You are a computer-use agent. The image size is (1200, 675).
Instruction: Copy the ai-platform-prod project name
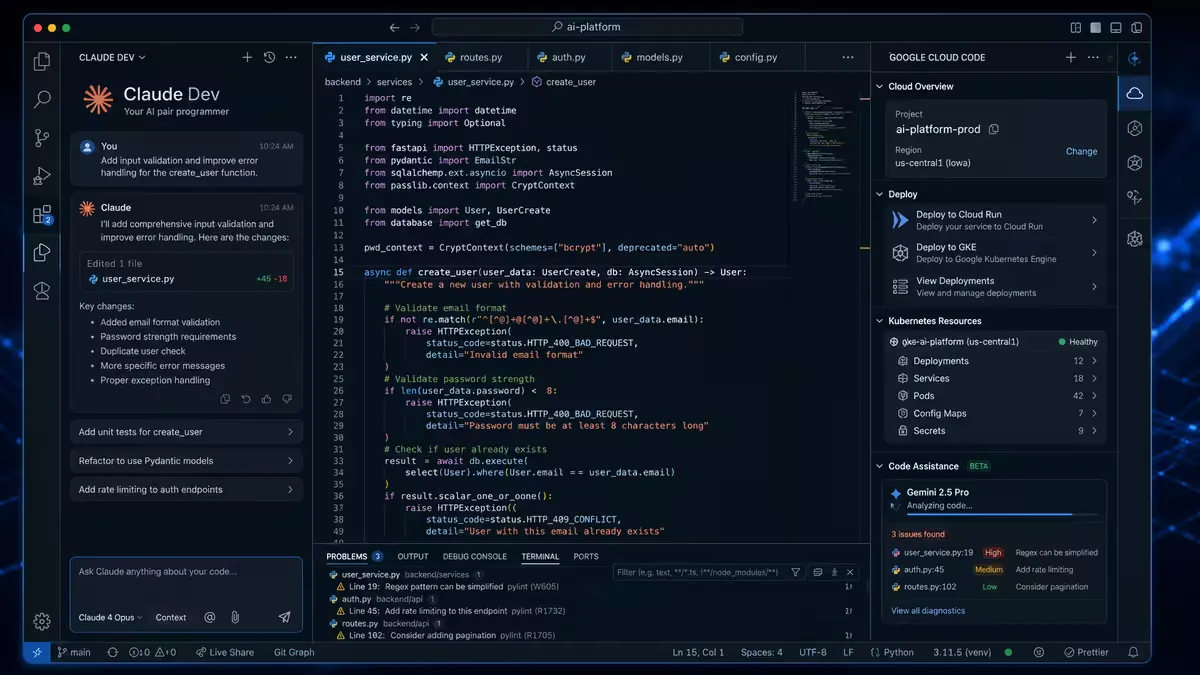(993, 129)
